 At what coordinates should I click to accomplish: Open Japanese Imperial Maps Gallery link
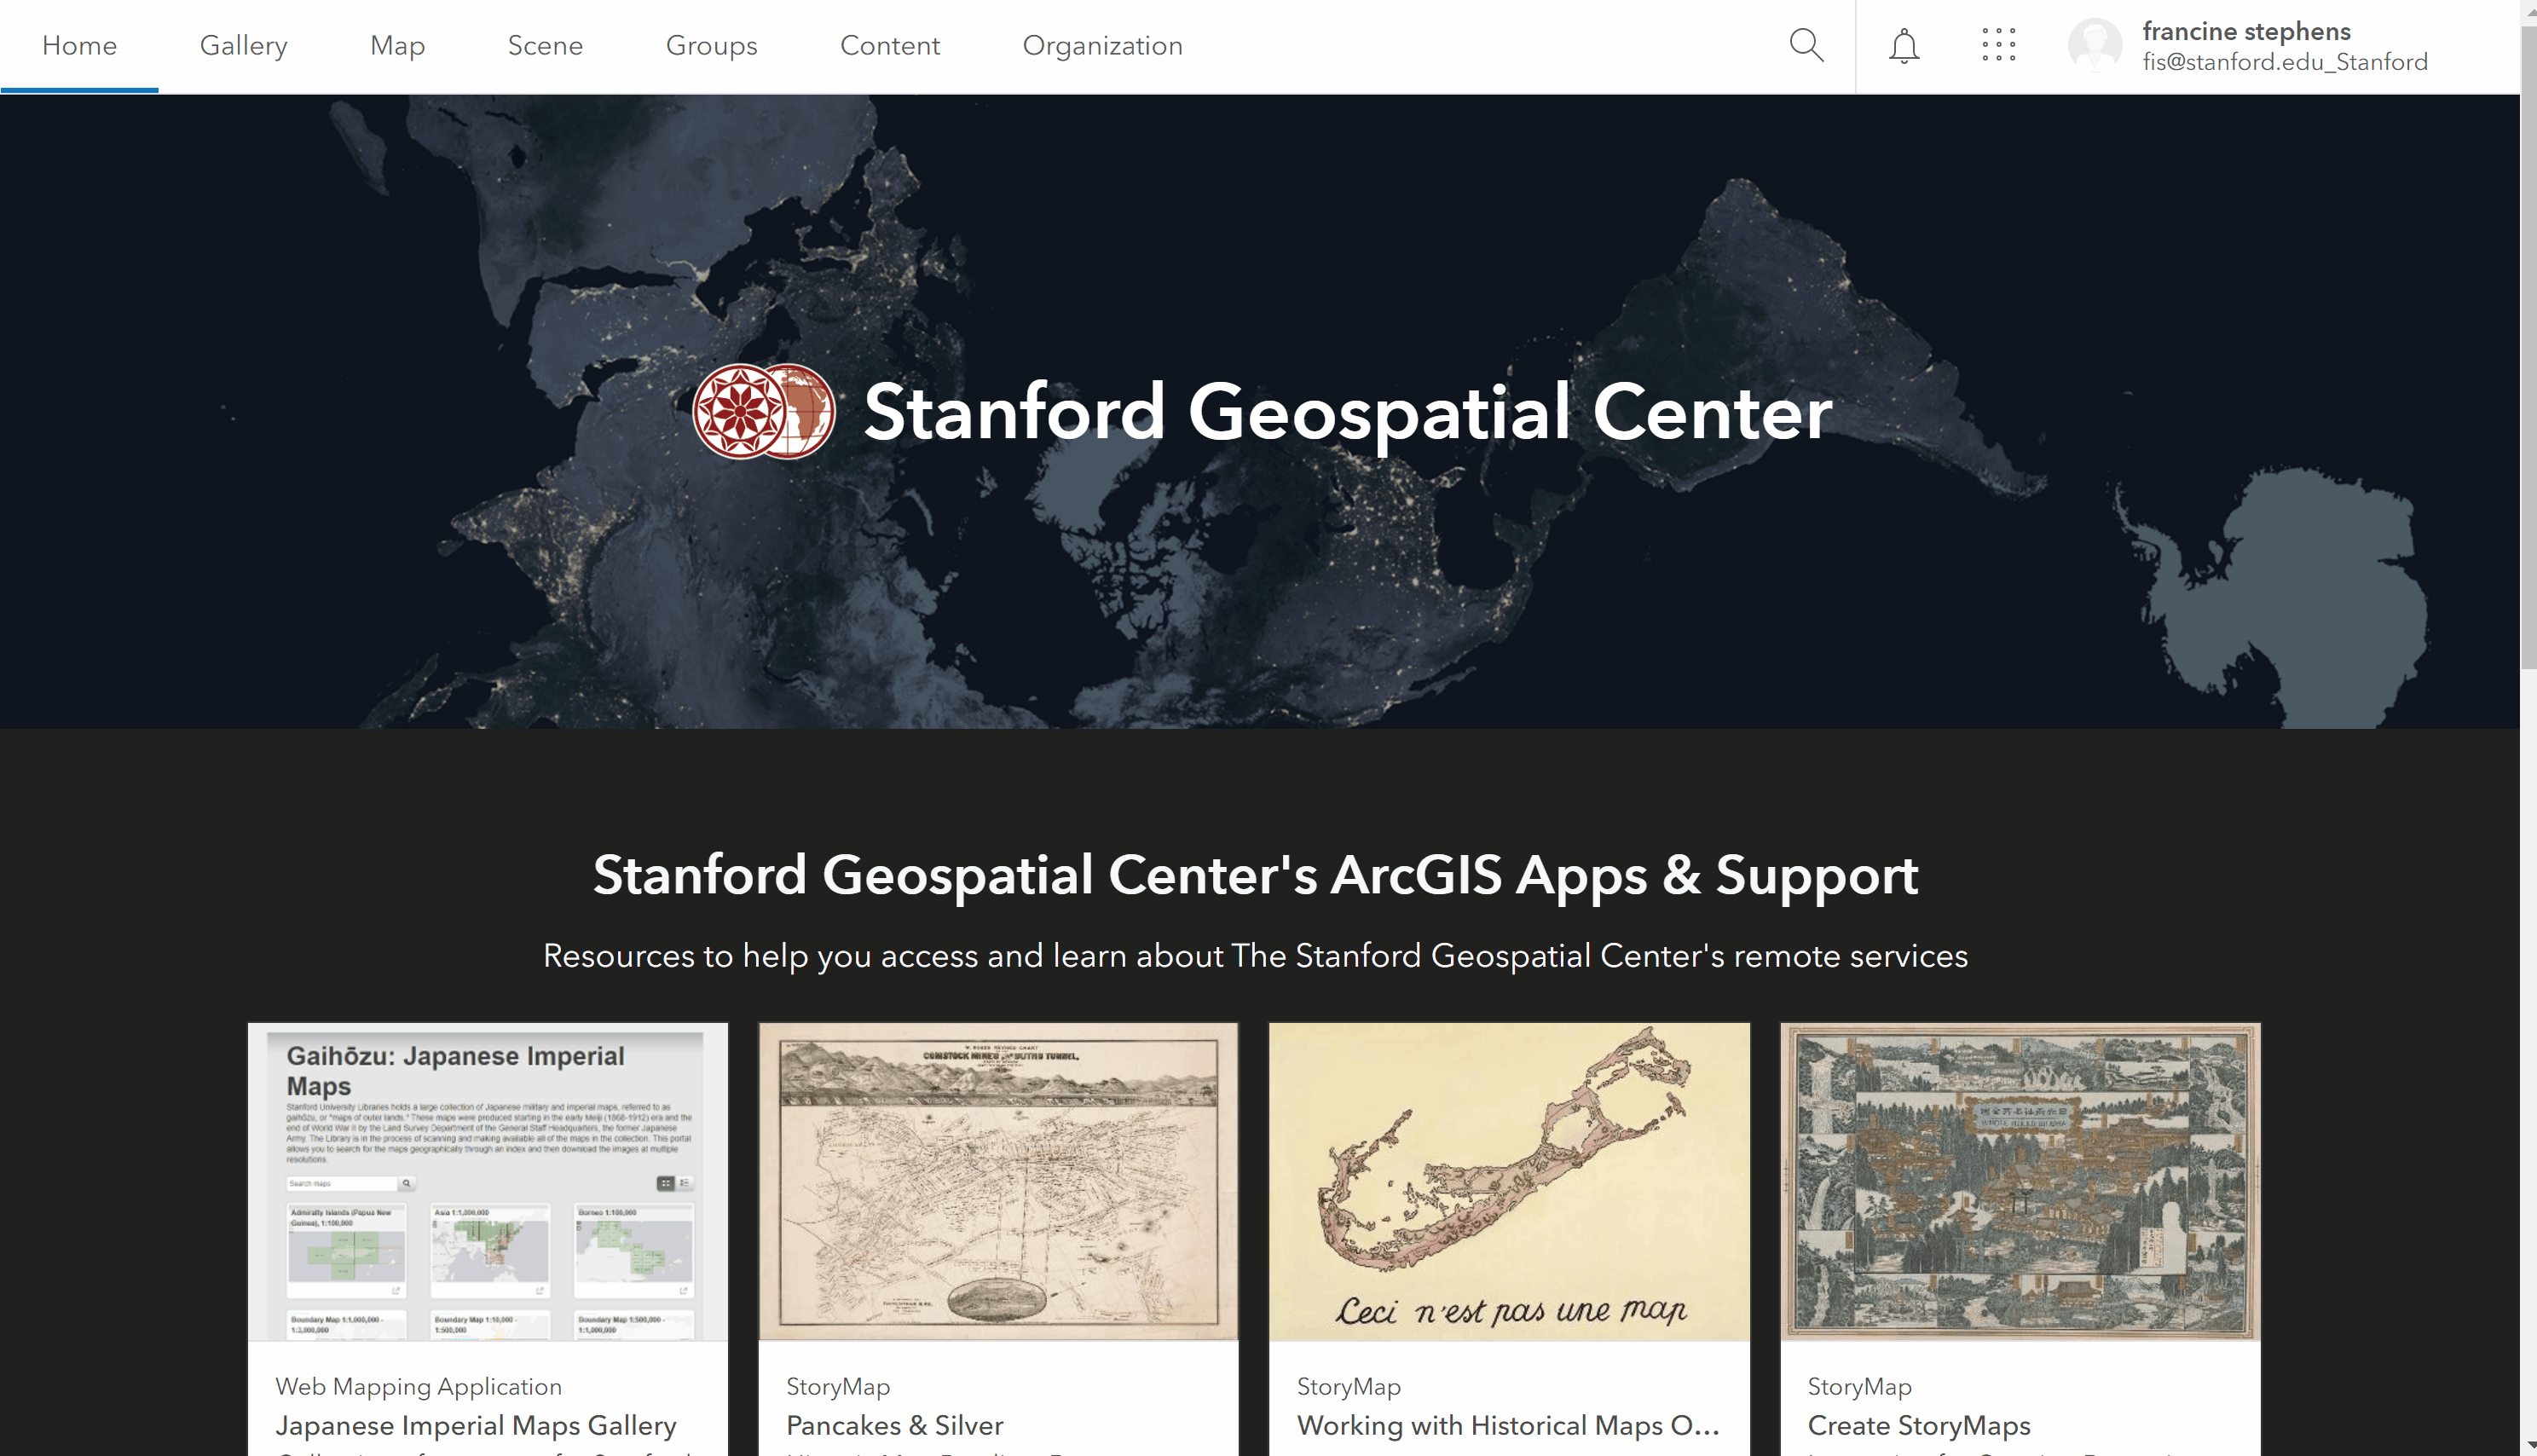(476, 1424)
